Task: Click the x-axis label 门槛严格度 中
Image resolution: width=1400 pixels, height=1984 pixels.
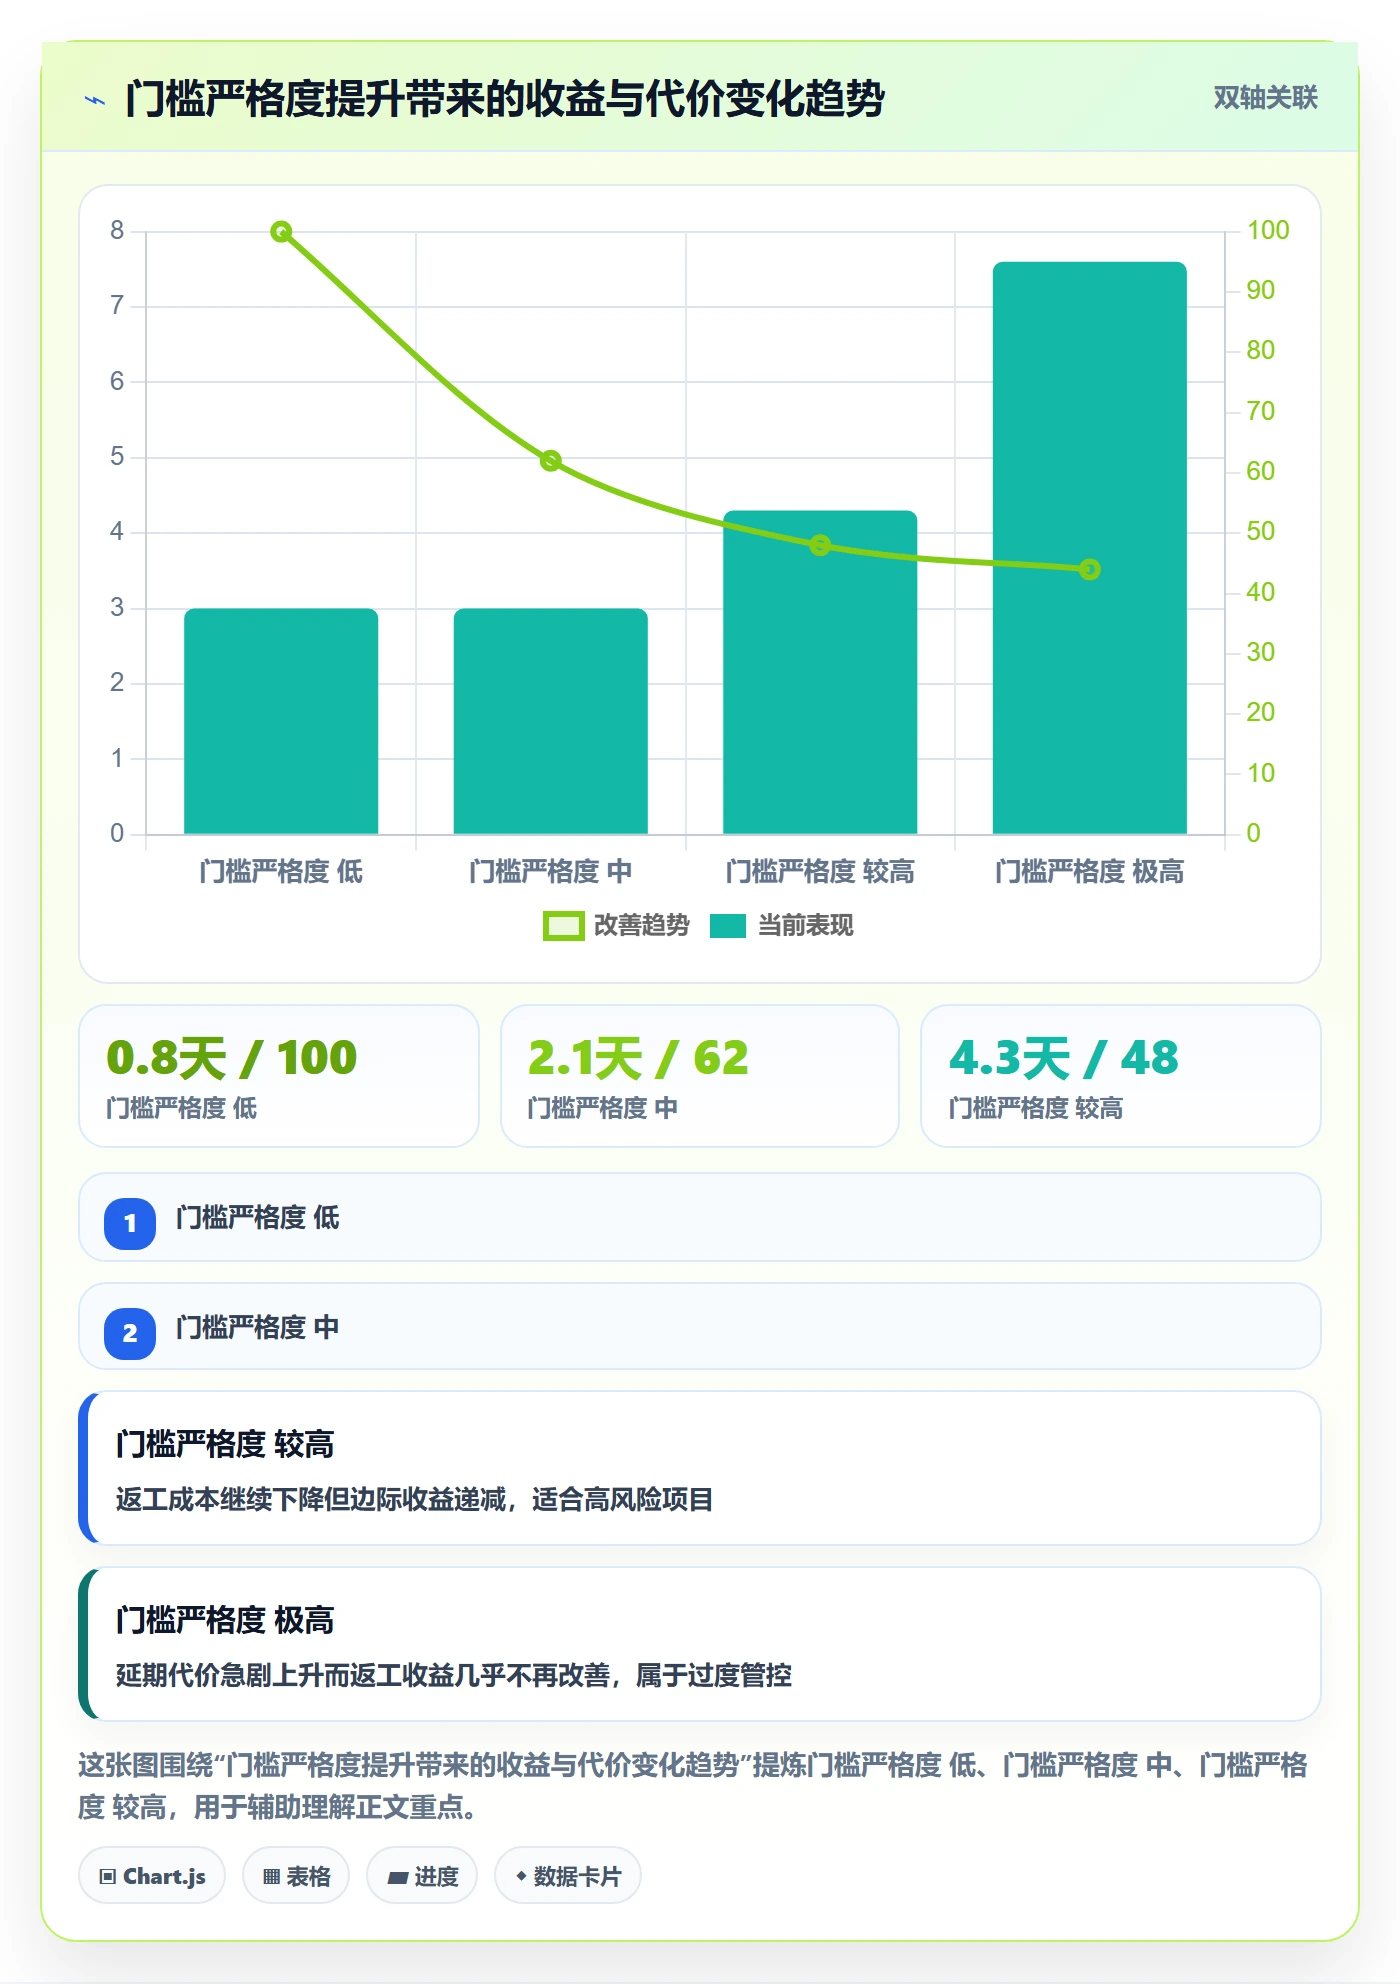Action: pyautogui.click(x=551, y=872)
